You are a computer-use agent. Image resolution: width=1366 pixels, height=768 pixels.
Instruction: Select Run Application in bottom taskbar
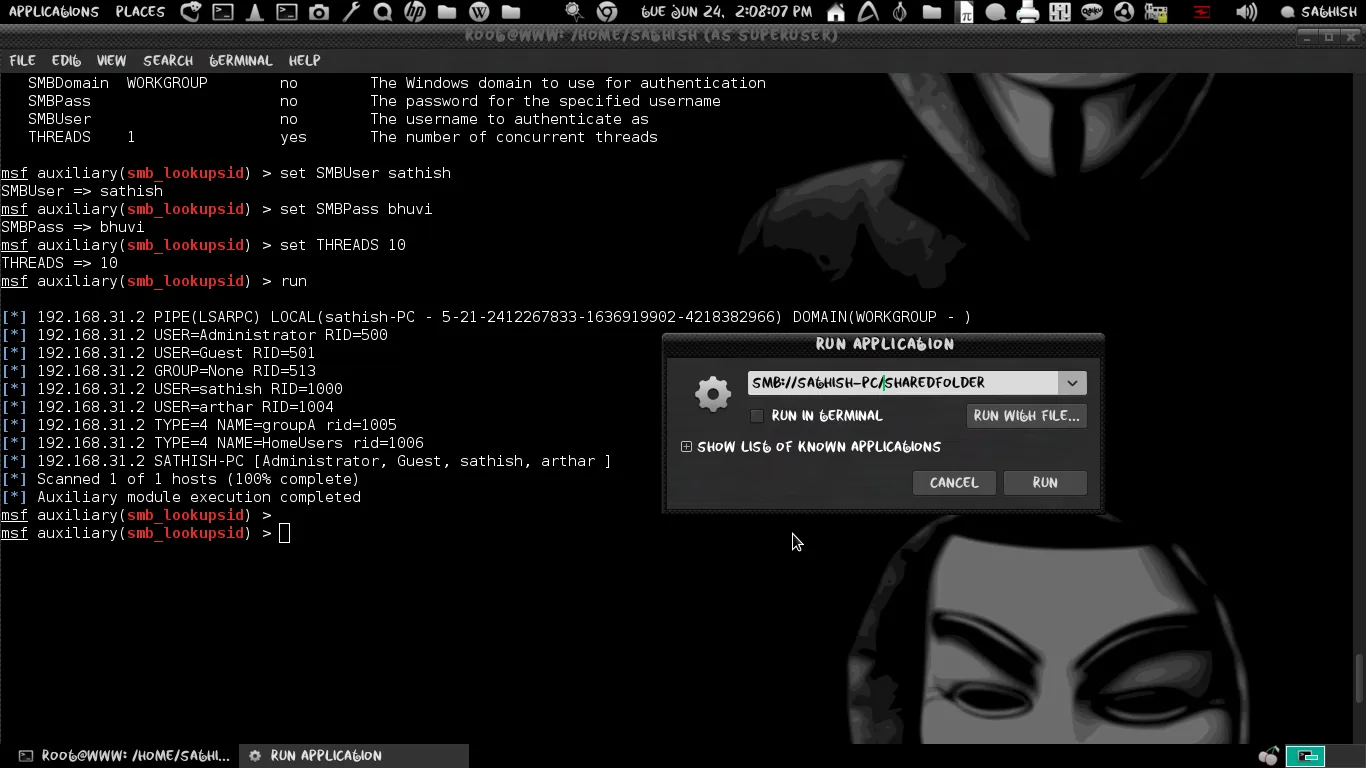pos(352,756)
